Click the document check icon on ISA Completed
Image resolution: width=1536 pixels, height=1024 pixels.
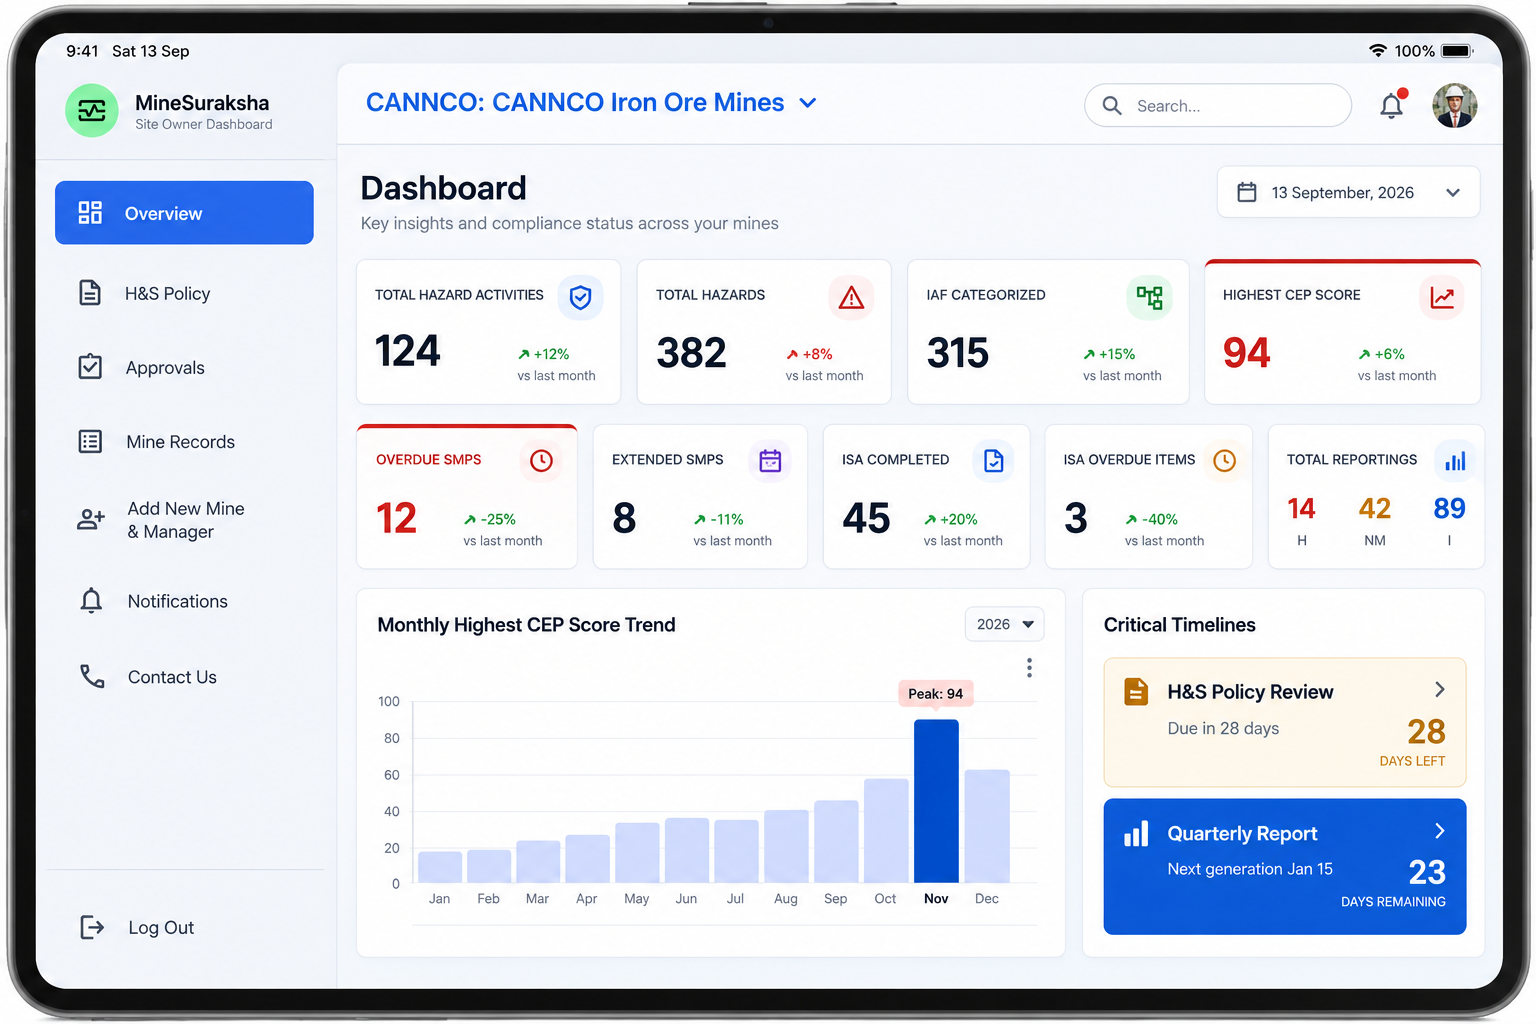993,460
